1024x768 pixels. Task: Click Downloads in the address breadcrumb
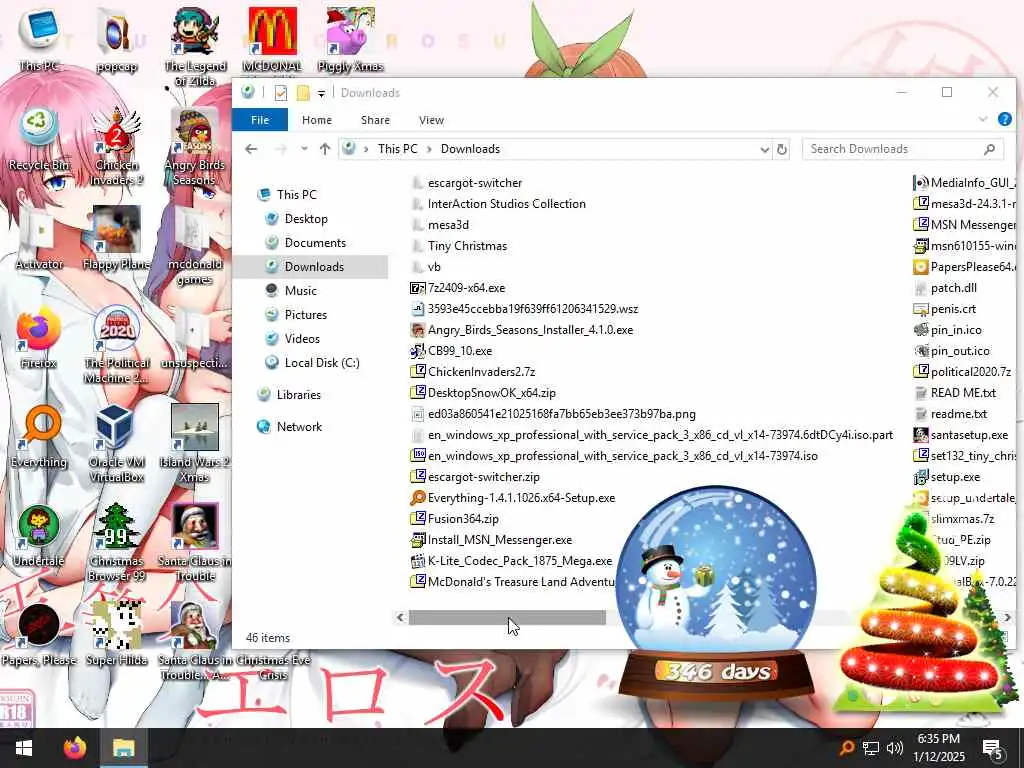pyautogui.click(x=470, y=149)
